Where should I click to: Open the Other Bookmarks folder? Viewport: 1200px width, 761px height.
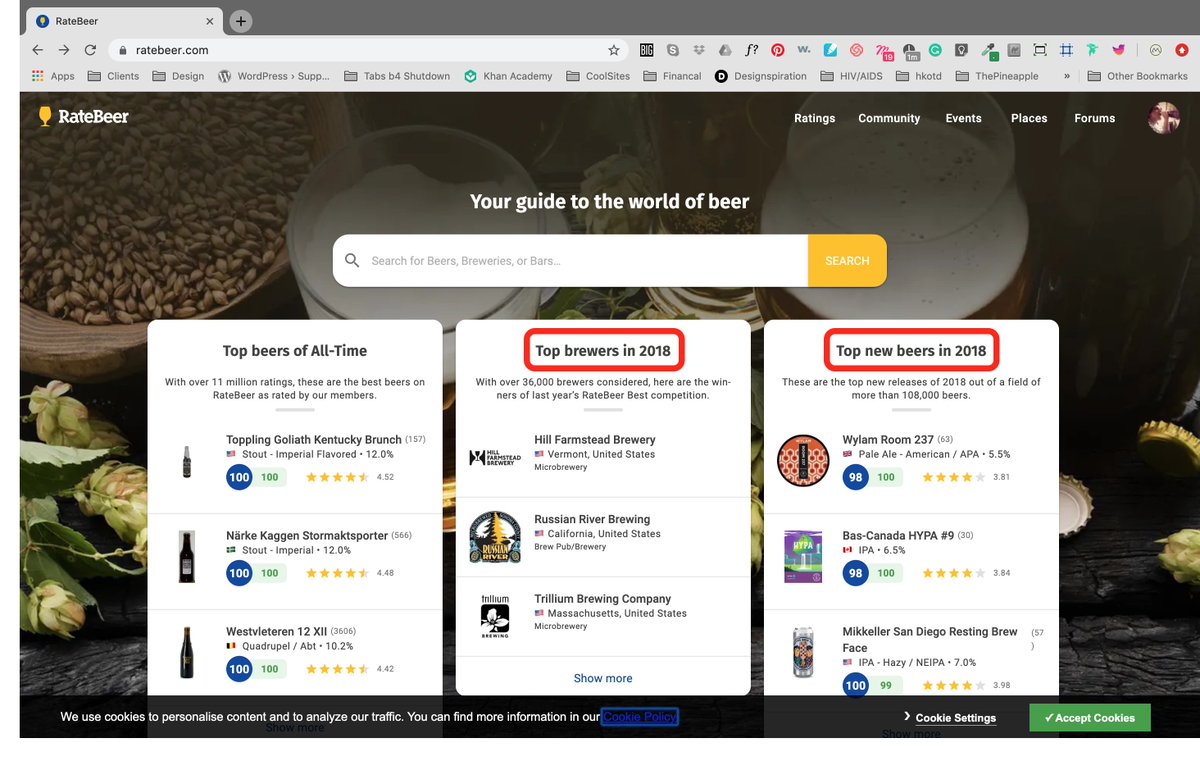tap(1138, 76)
